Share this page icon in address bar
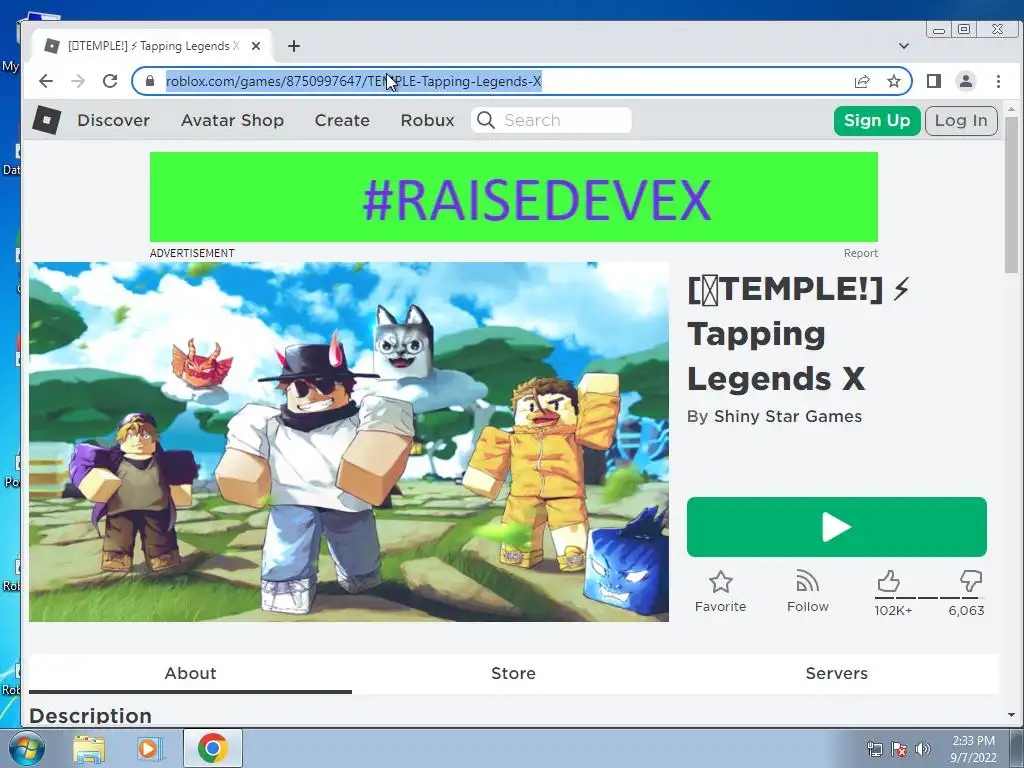 click(x=862, y=81)
